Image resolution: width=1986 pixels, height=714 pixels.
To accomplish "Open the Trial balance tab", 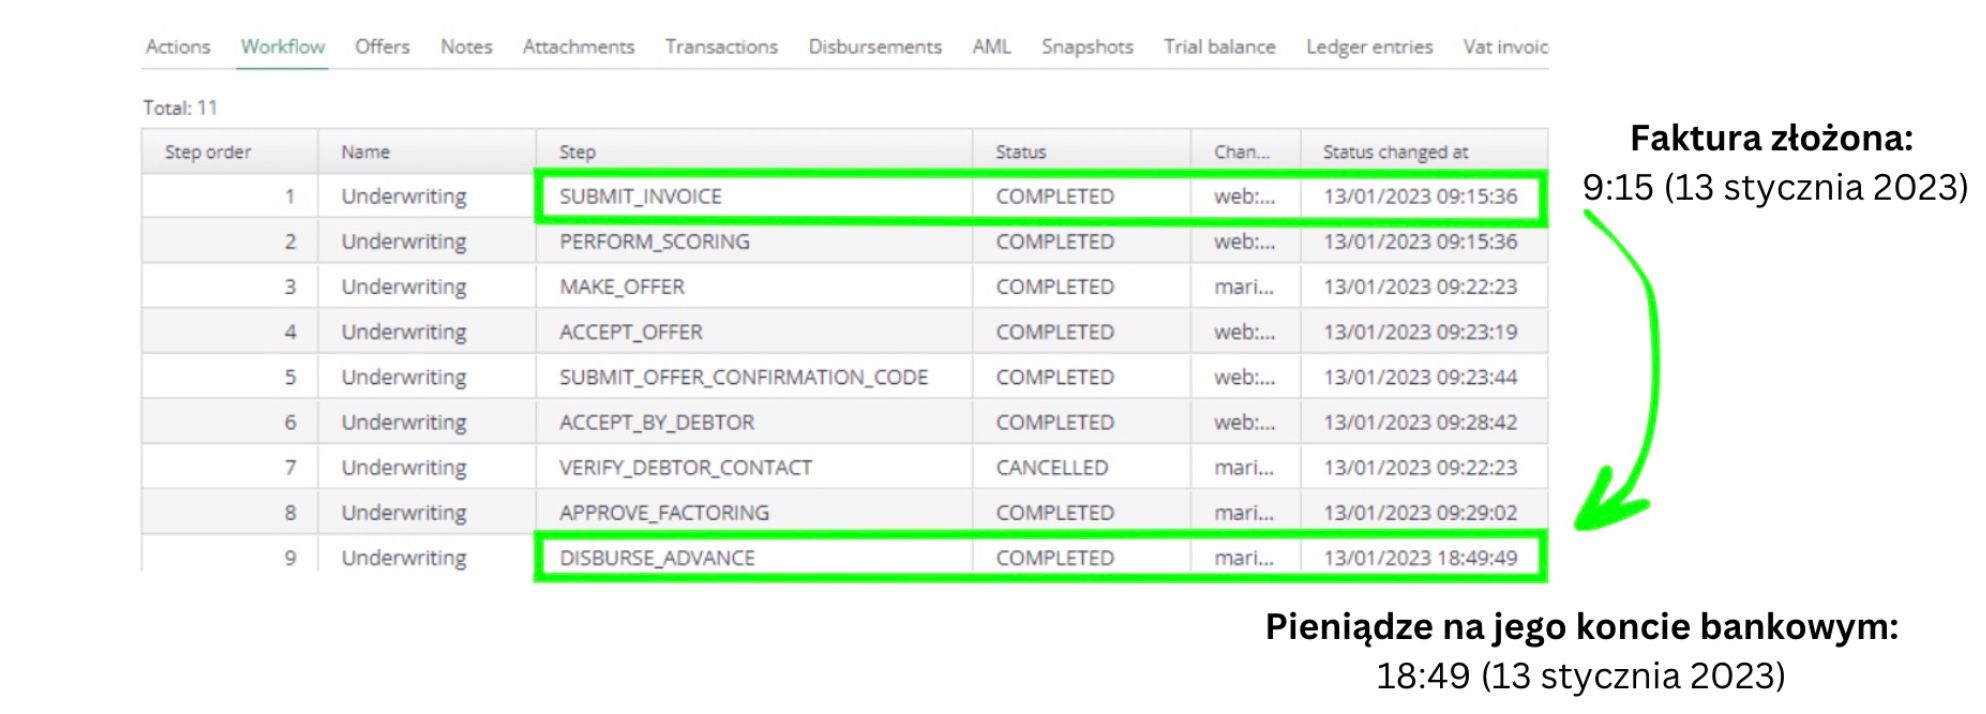I will tap(1219, 47).
